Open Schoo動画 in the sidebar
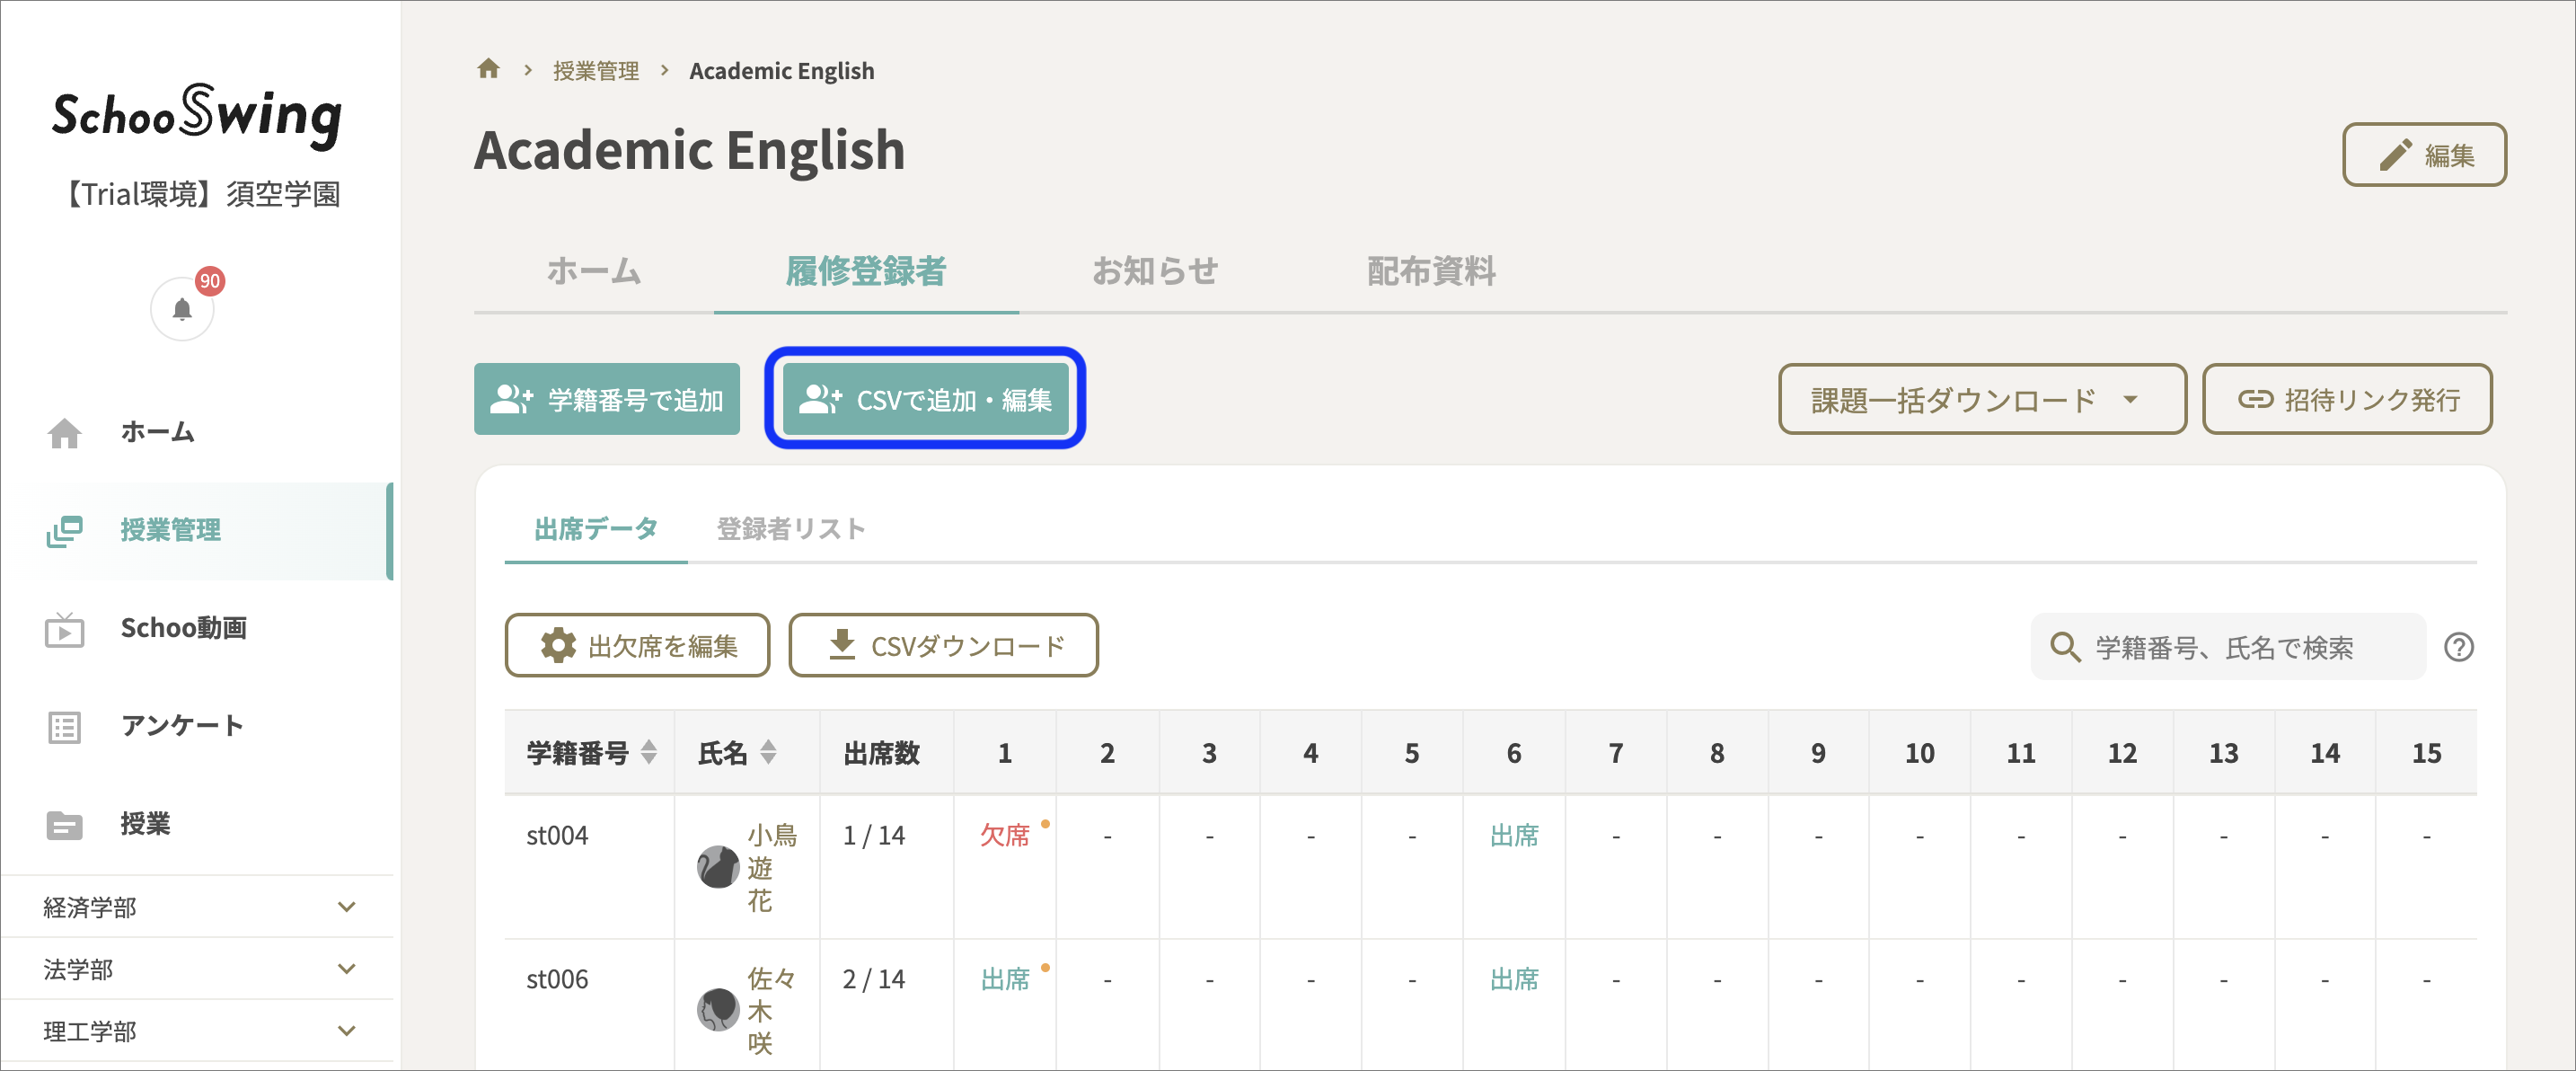Screen dimensions: 2576x1071 click(197, 628)
